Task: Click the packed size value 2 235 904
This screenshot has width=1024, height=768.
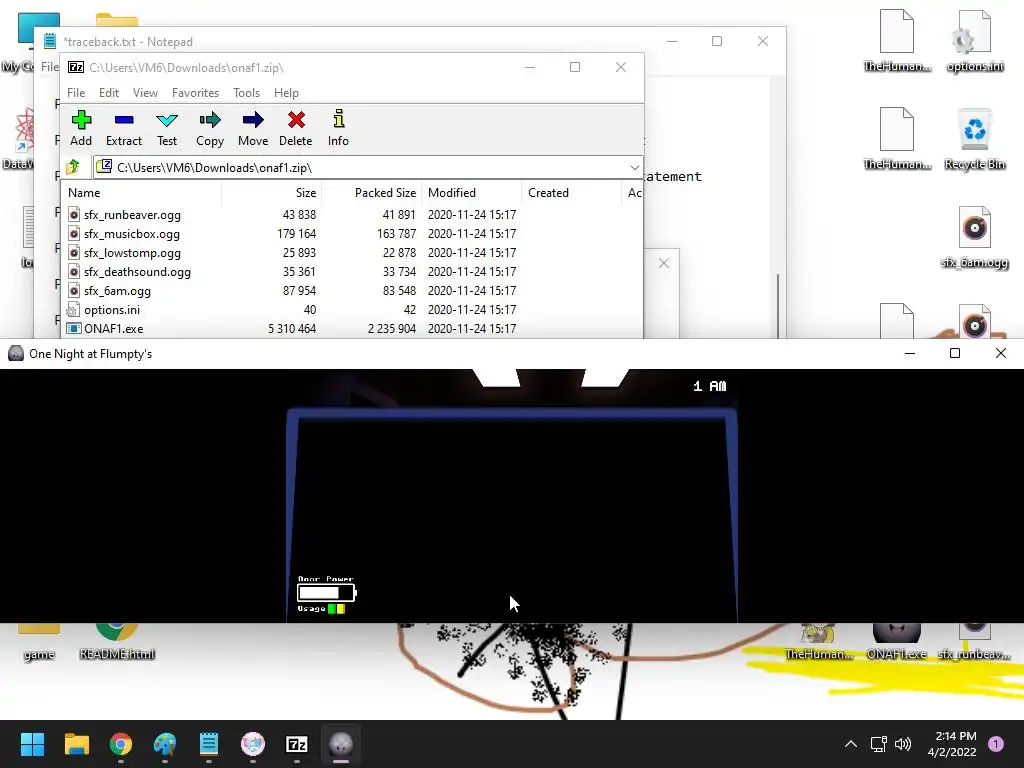Action: pyautogui.click(x=391, y=328)
